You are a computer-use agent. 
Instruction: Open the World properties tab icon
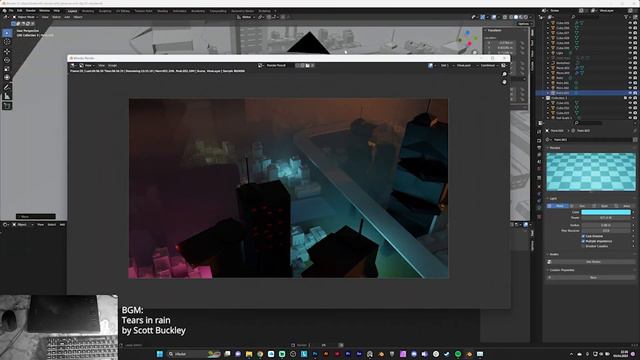(539, 169)
